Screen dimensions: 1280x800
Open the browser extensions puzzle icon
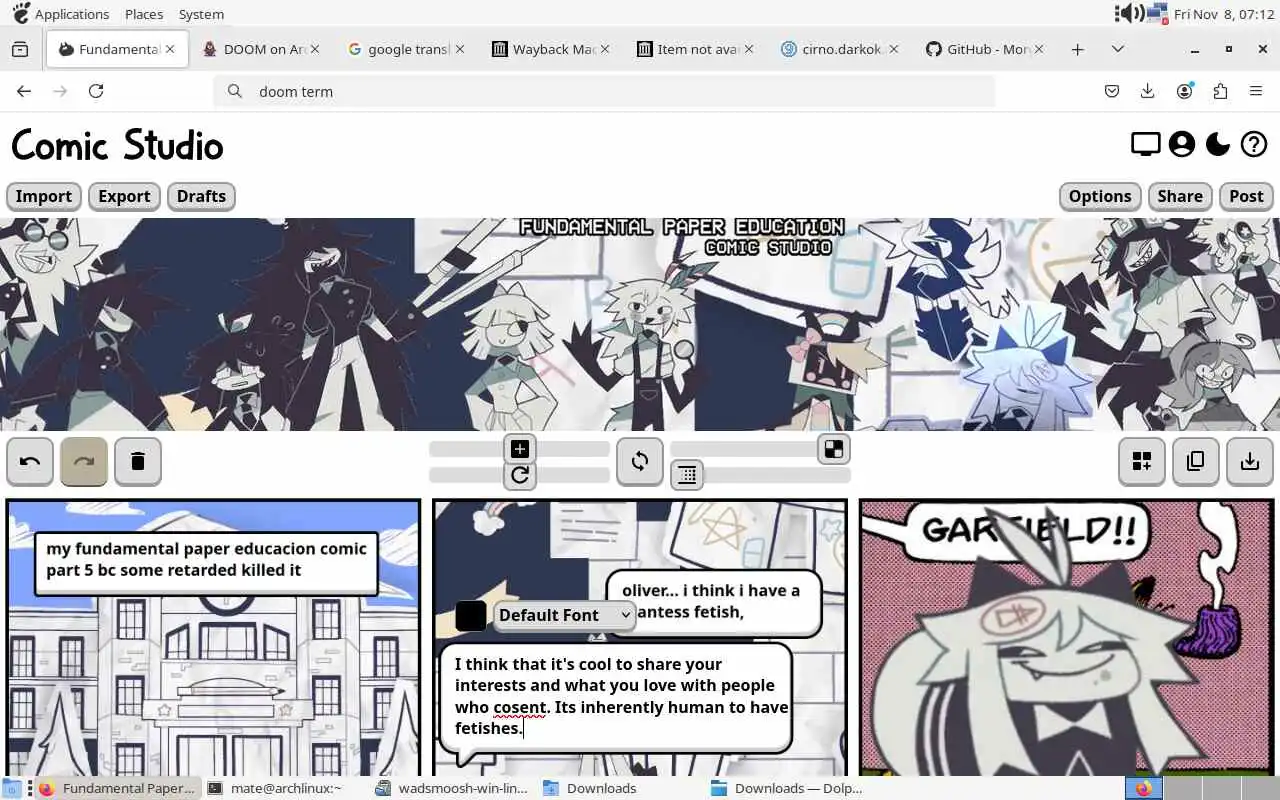1220,91
